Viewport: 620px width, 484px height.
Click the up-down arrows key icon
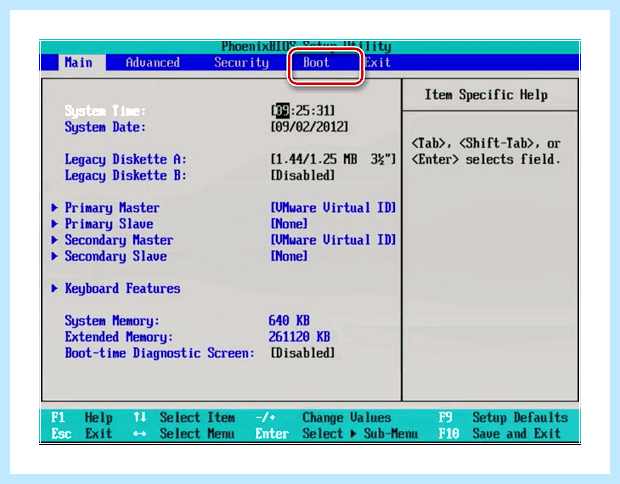[x=140, y=417]
